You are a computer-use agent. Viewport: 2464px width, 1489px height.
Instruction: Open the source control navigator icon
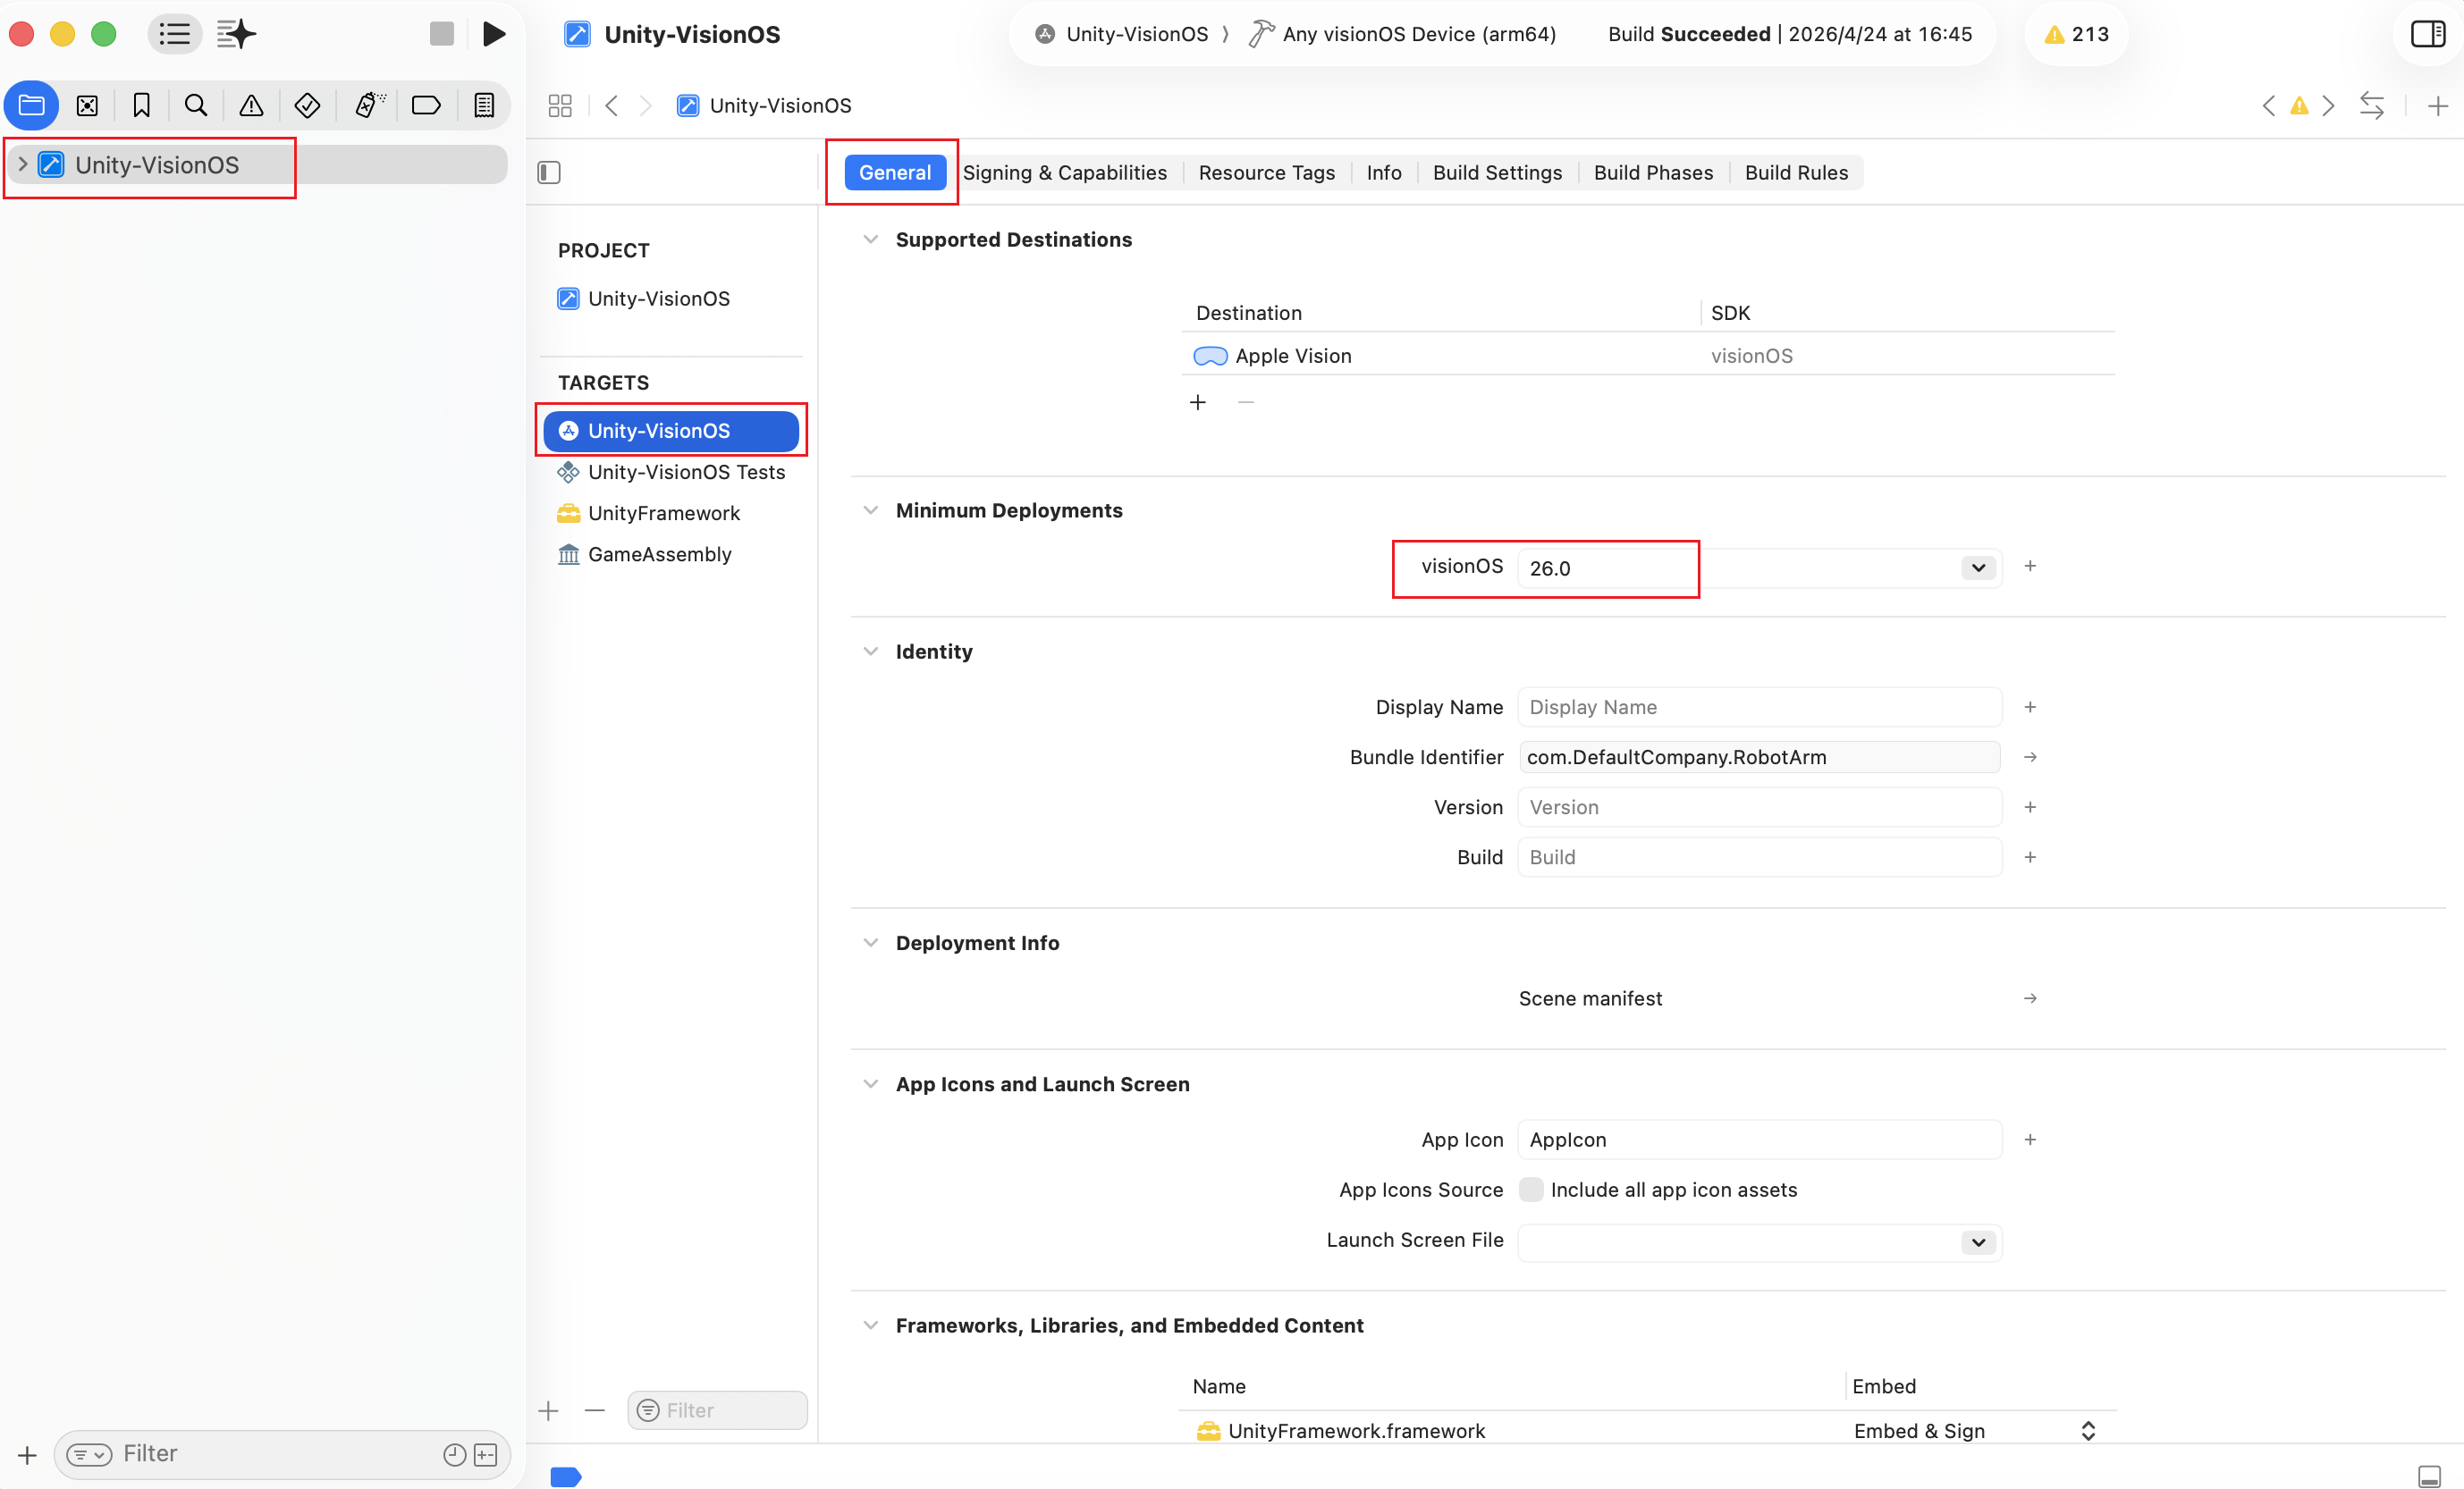pyautogui.click(x=87, y=106)
